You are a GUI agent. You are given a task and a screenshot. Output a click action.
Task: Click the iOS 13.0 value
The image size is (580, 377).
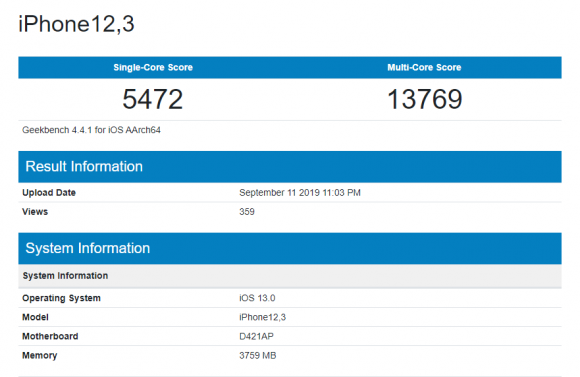click(x=257, y=298)
